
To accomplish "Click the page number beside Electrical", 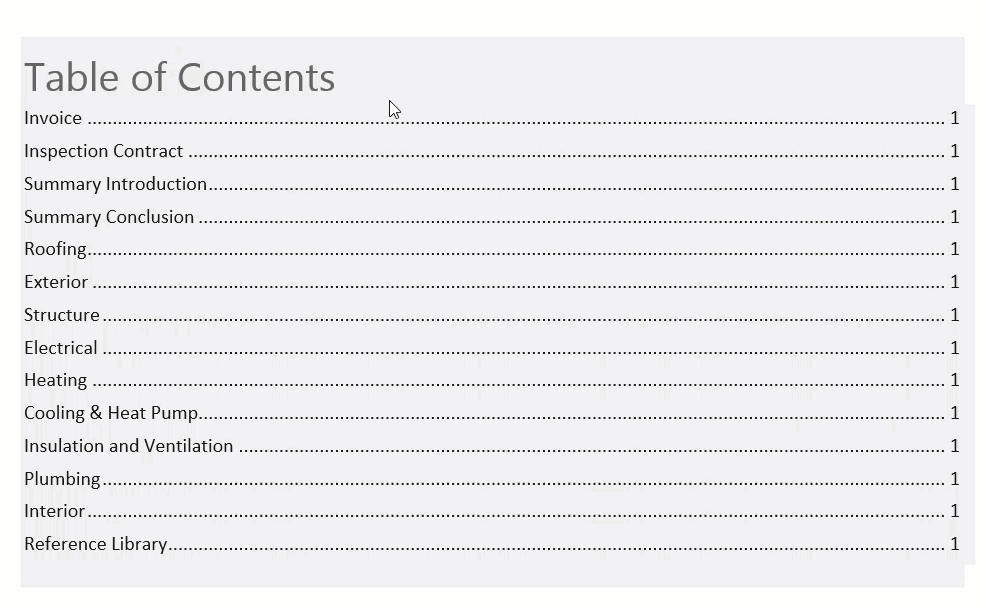I will coord(955,348).
